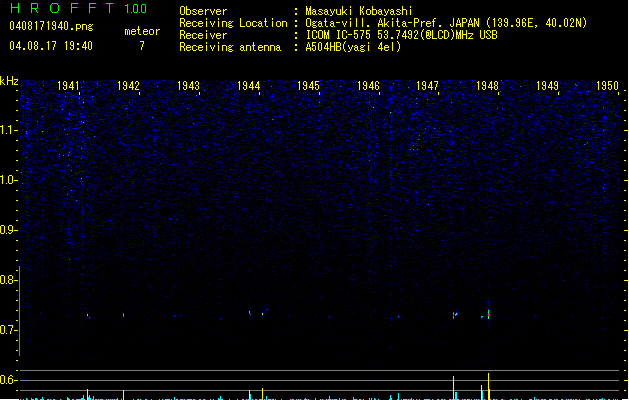The width and height of the screenshot is (629, 400).
Task: Click the "meteor" count label
Action: click(142, 31)
